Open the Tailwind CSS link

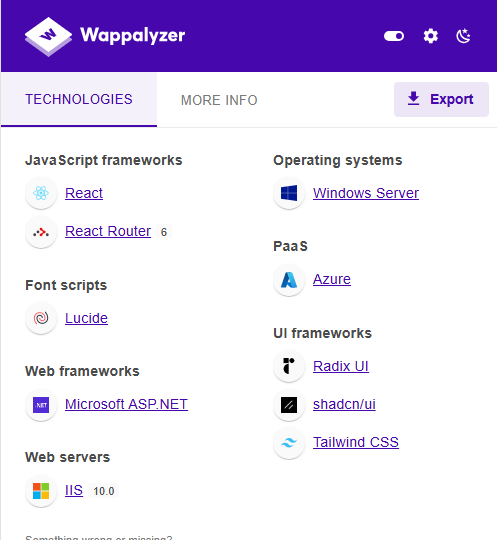[356, 442]
